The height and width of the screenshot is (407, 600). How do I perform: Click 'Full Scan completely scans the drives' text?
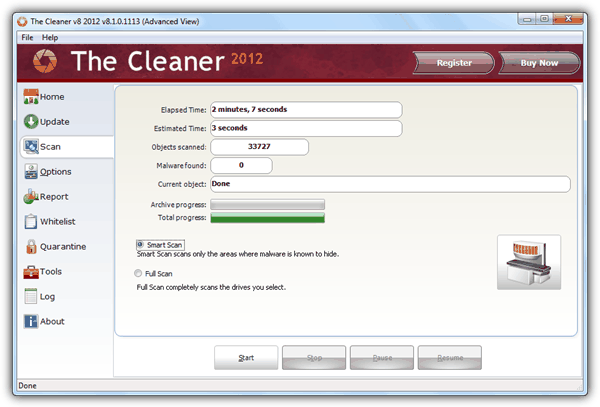pyautogui.click(x=211, y=287)
